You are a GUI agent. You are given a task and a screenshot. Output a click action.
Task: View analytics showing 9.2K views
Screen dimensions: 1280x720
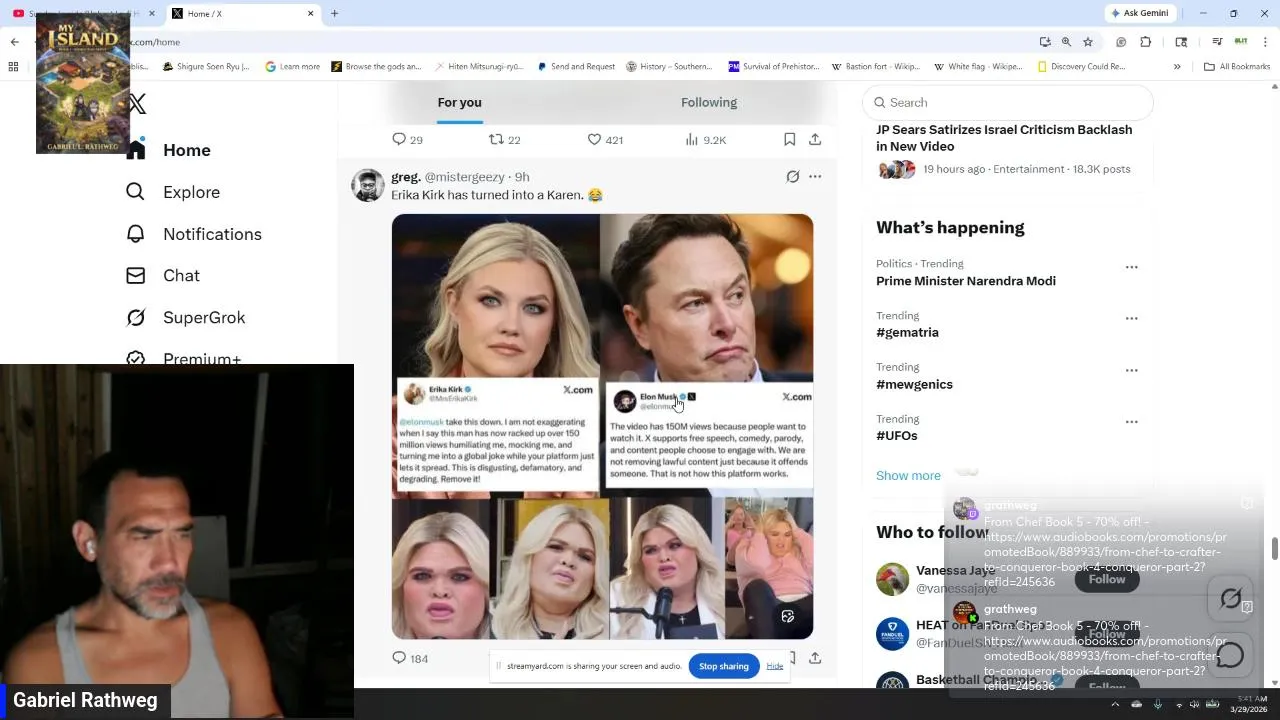coord(705,139)
